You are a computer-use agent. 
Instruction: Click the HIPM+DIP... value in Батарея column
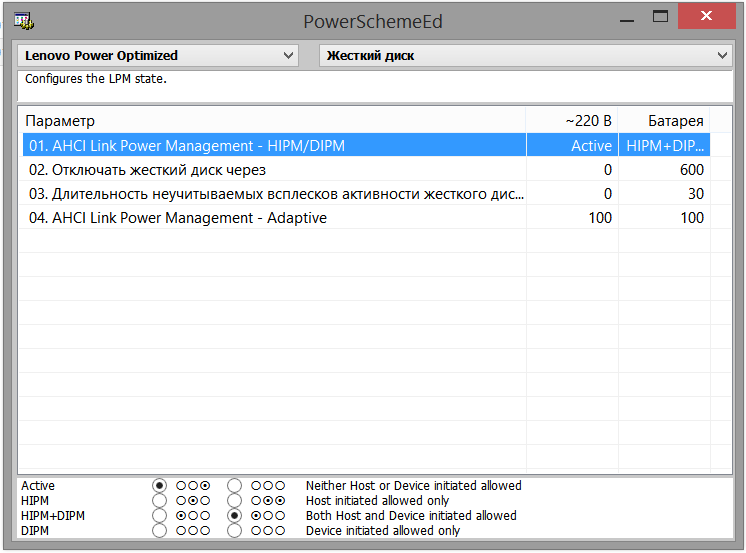tap(665, 146)
